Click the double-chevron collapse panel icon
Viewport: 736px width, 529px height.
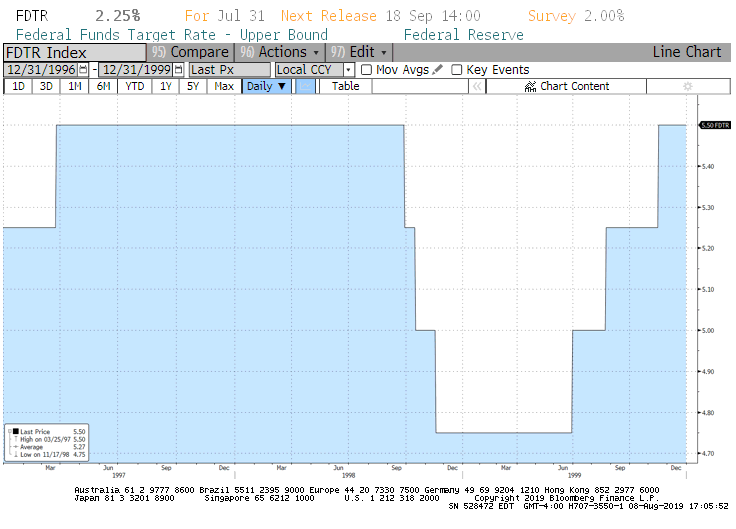[x=478, y=87]
